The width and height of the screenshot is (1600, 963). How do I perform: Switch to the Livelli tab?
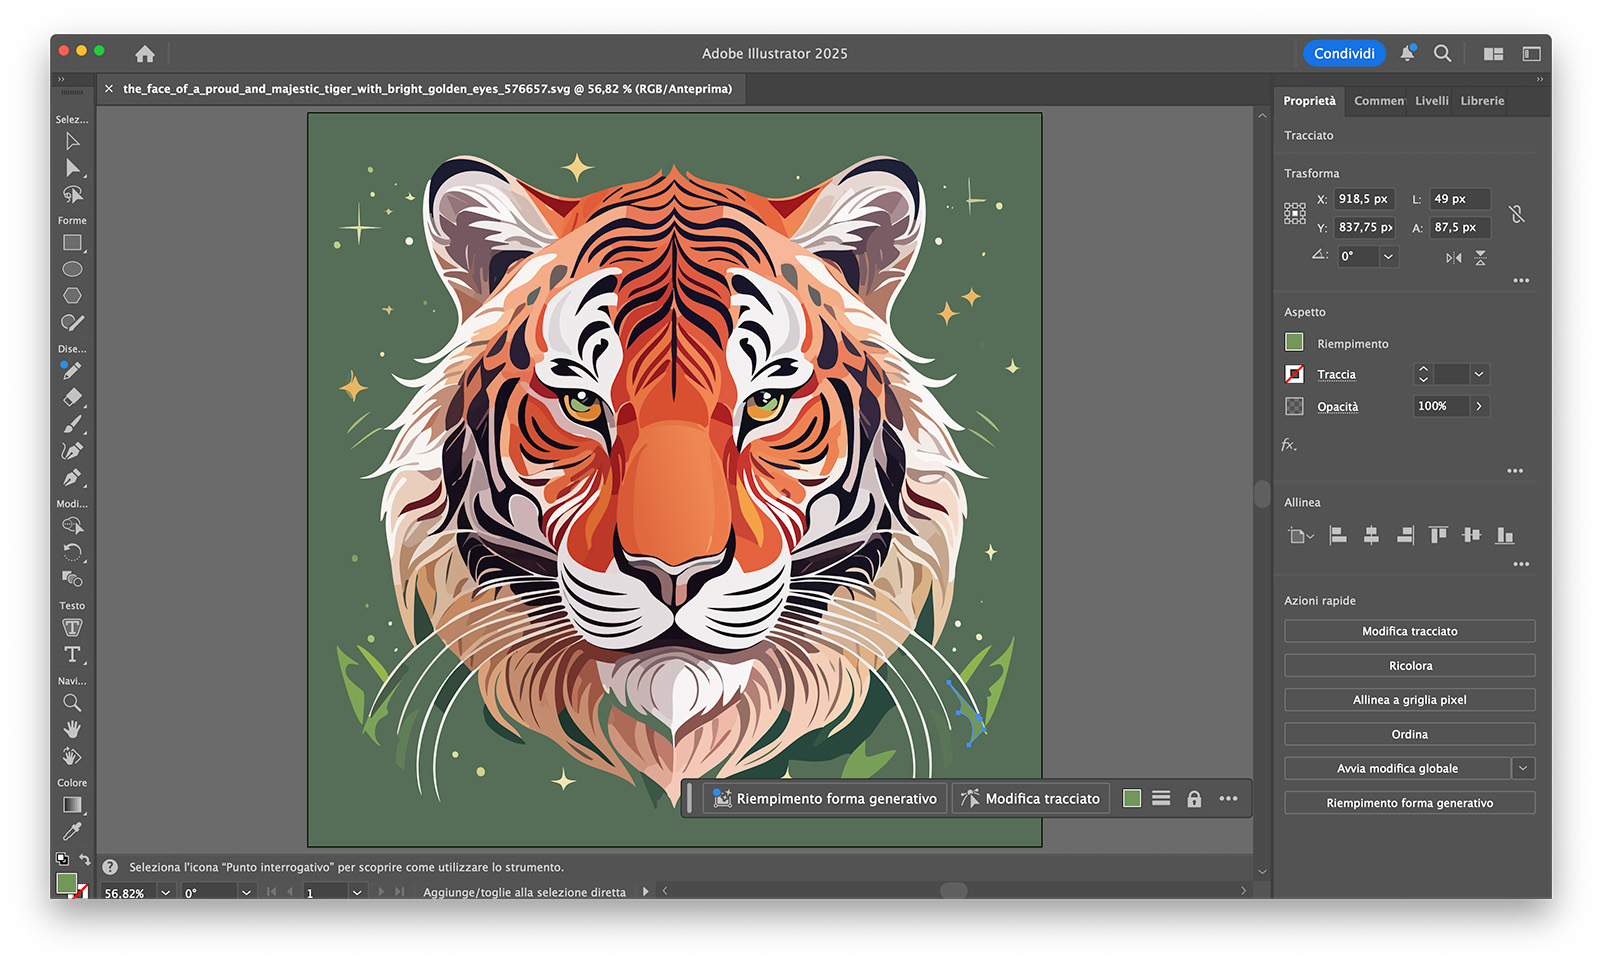1430,100
